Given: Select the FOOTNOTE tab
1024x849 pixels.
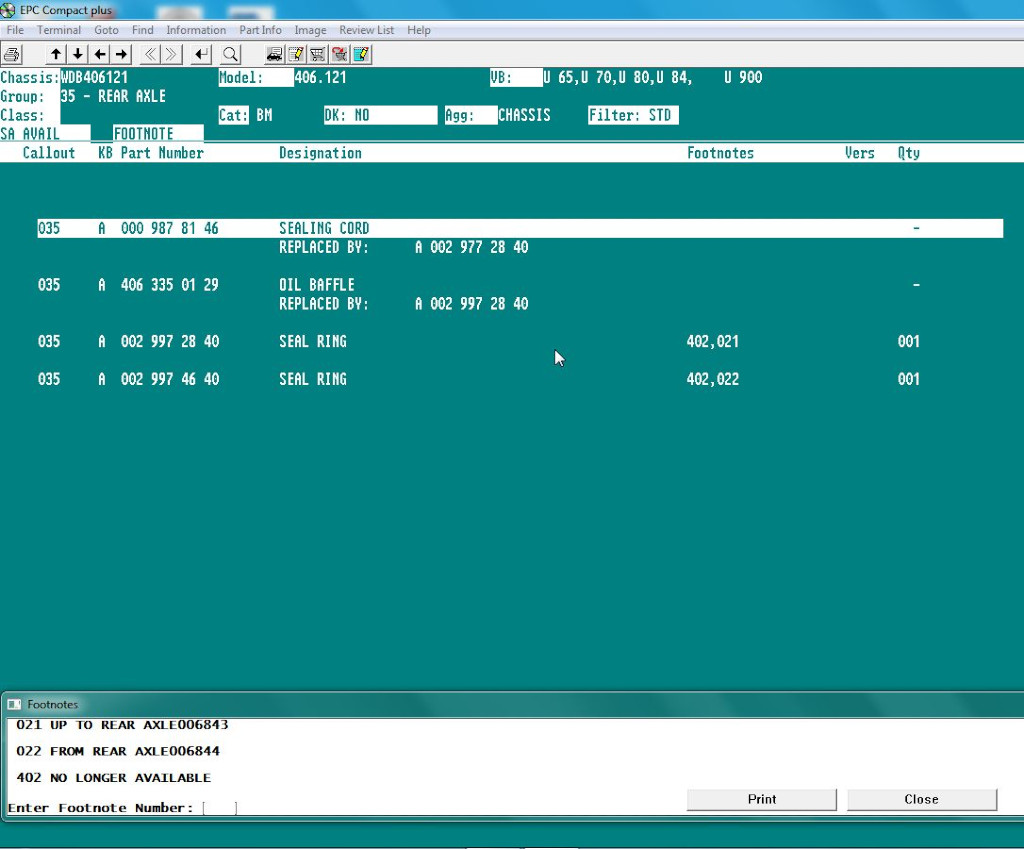Looking at the screenshot, I should pyautogui.click(x=144, y=134).
